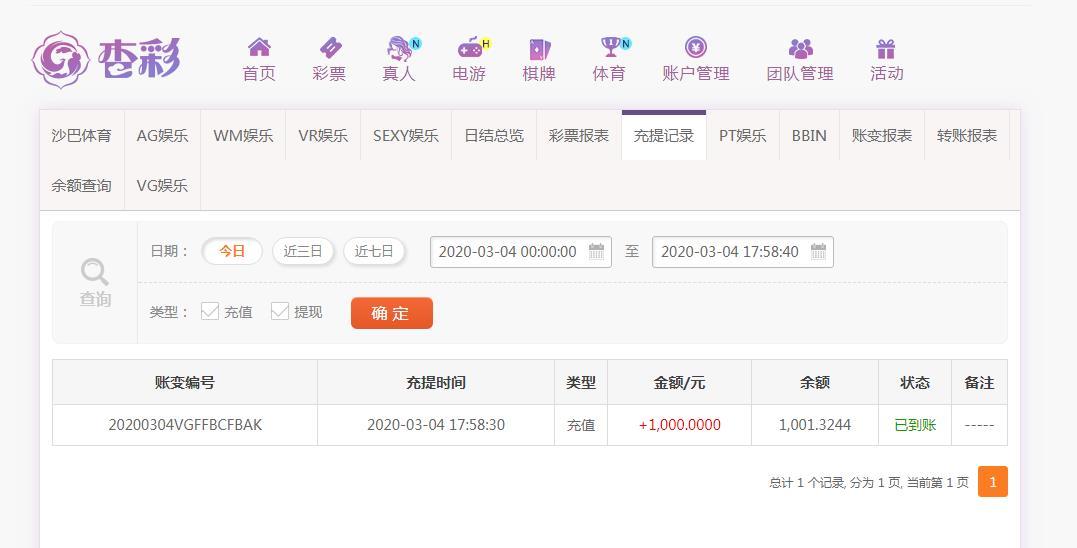Click the +1,000.0000 amount cell

[680, 425]
